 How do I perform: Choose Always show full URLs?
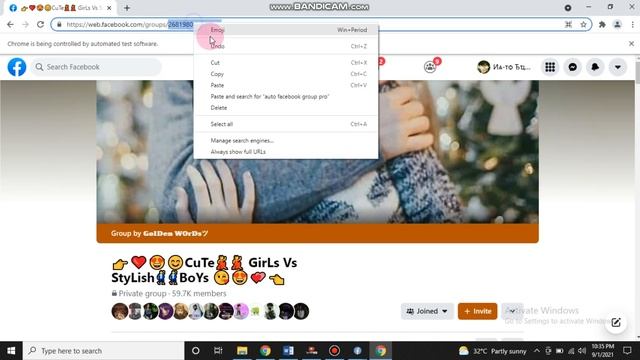click(286, 152)
